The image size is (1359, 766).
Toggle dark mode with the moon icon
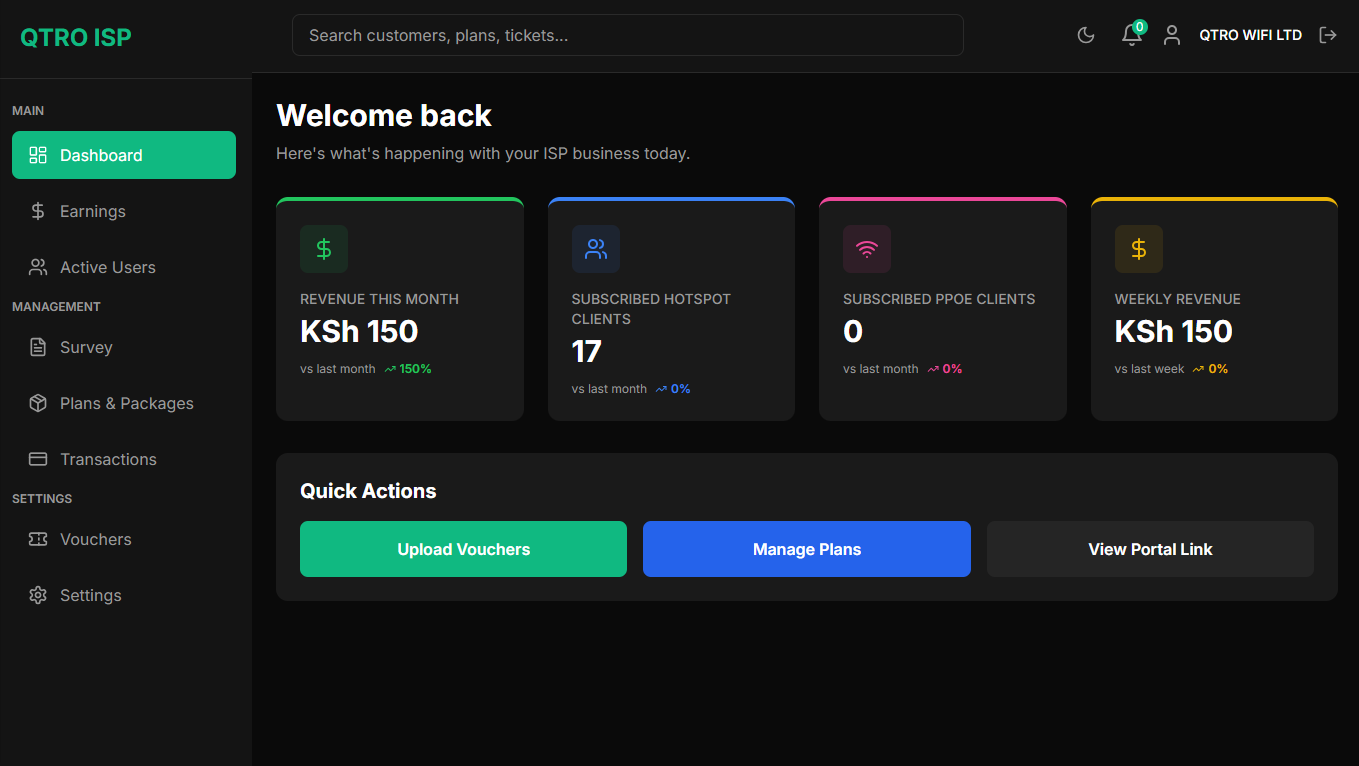click(x=1085, y=35)
